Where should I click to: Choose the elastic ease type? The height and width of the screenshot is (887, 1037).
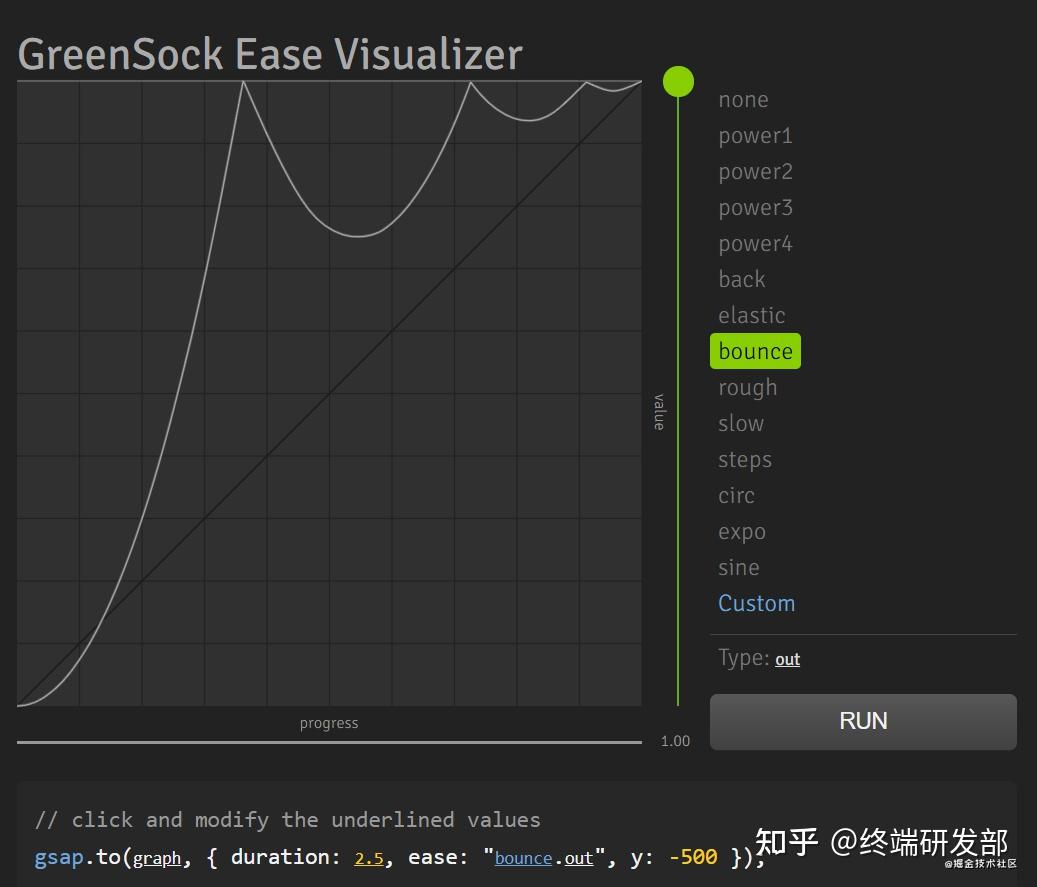click(752, 315)
